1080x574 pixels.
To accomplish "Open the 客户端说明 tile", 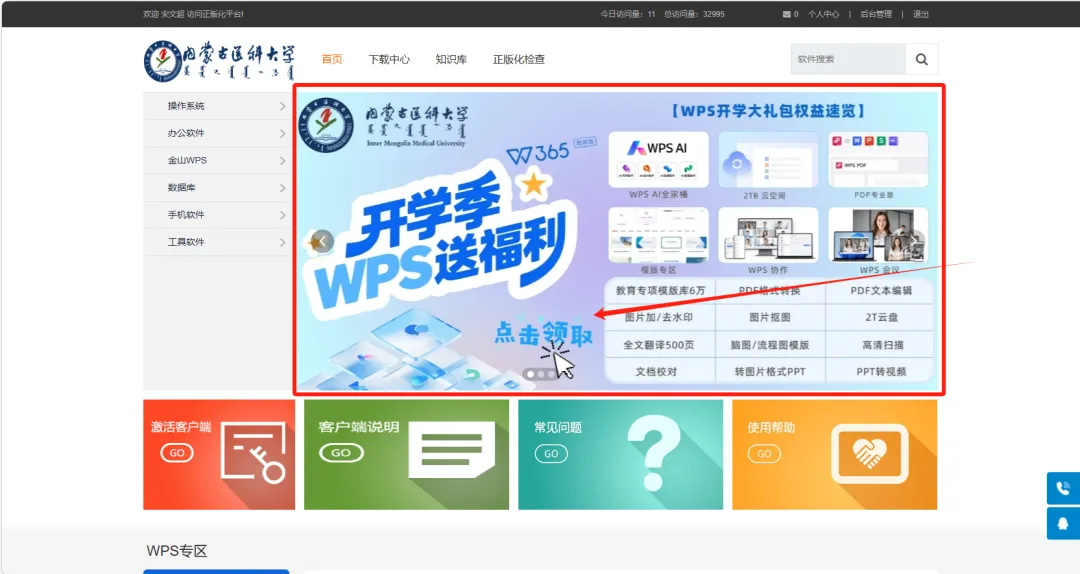I will (406, 455).
